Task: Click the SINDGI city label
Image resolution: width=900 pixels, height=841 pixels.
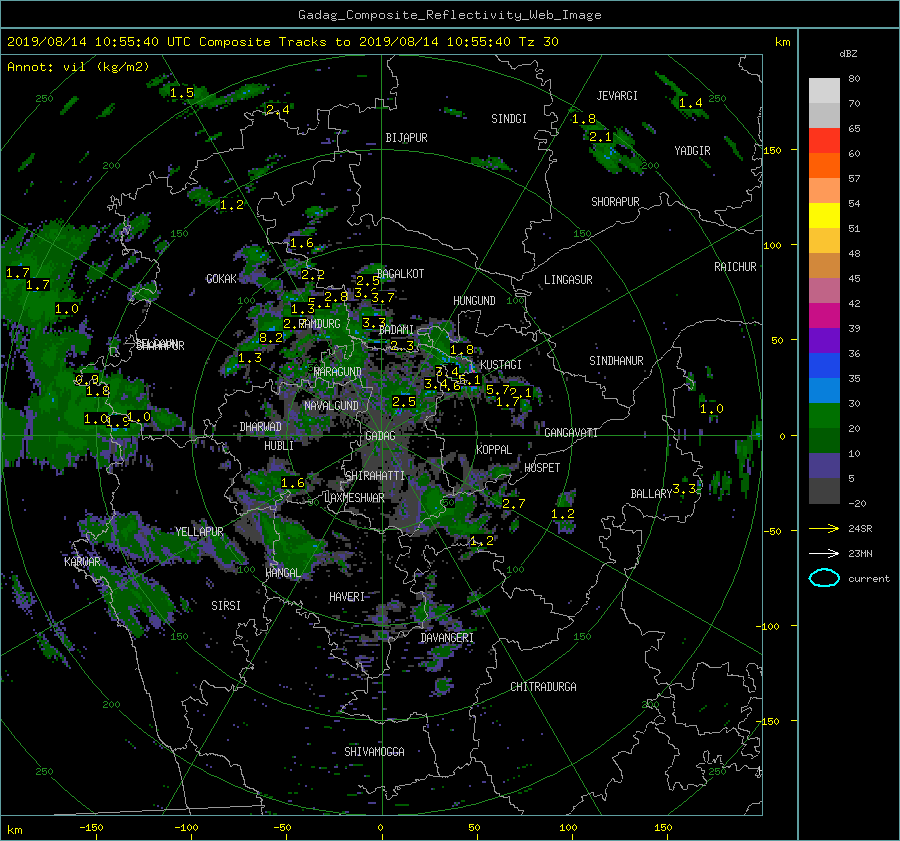Action: tap(509, 119)
